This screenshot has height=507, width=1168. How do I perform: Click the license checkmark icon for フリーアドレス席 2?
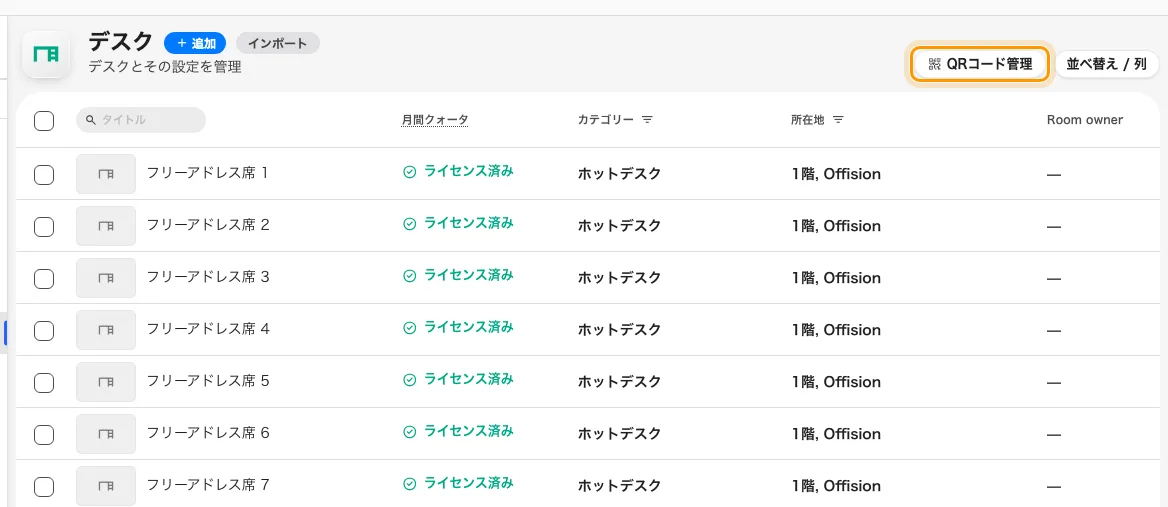point(409,224)
